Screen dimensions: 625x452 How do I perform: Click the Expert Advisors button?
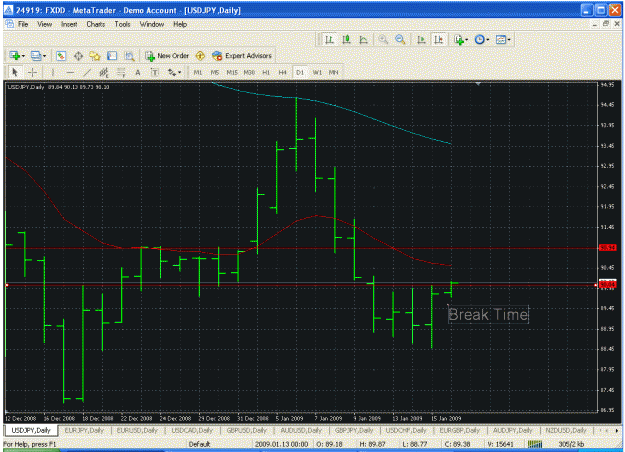tap(242, 56)
